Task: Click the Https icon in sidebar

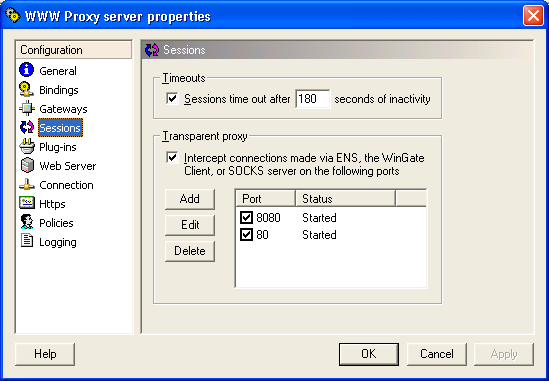Action: click(27, 203)
